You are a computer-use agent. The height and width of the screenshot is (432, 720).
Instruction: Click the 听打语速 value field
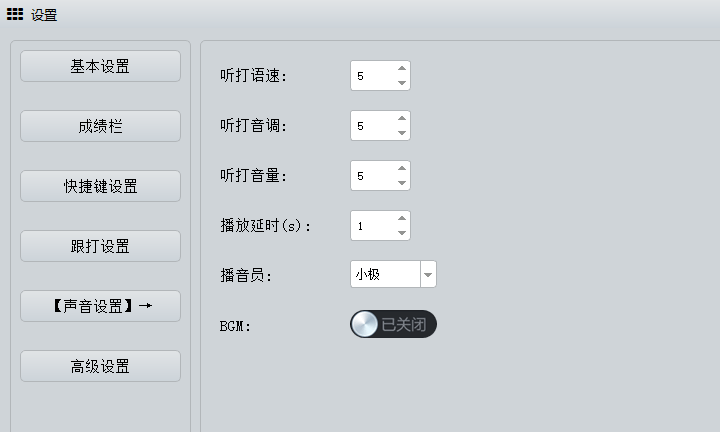[x=371, y=76]
